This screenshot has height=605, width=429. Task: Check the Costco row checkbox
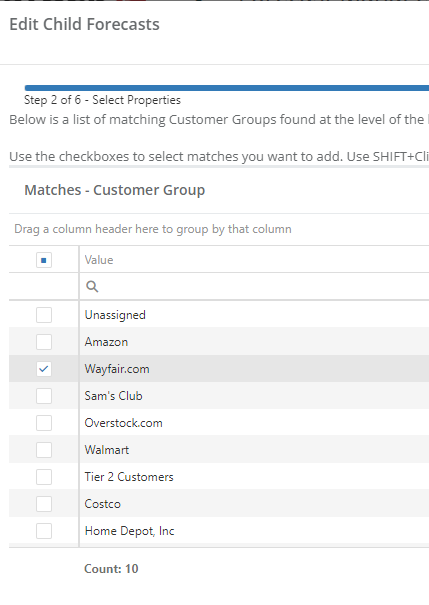pos(44,504)
